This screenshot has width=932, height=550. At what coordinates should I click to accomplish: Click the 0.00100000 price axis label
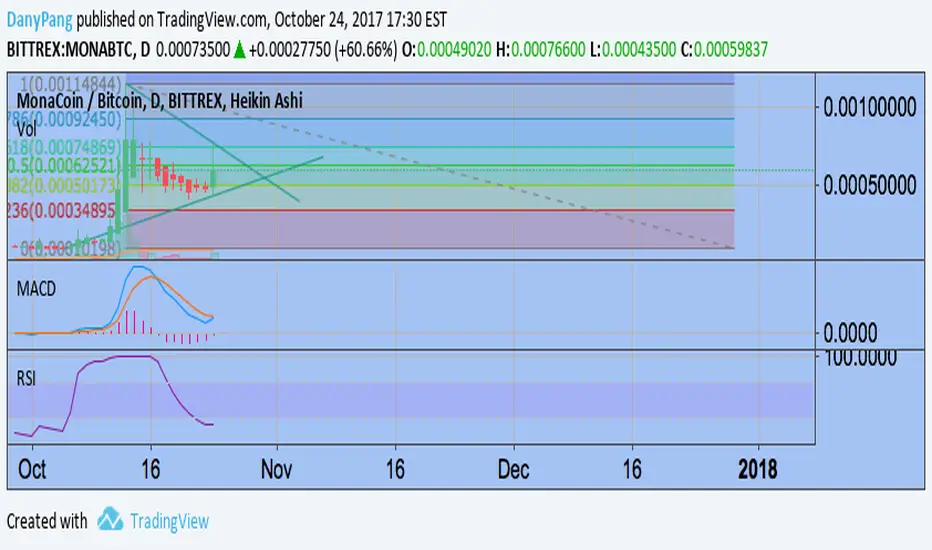point(870,108)
